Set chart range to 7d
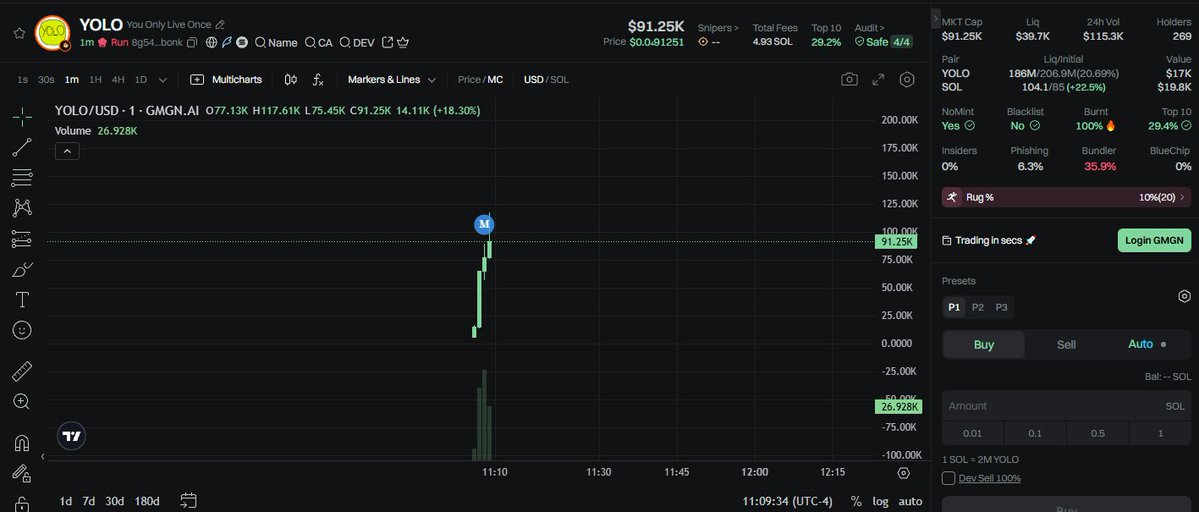This screenshot has height=512, width=1199. [x=89, y=501]
